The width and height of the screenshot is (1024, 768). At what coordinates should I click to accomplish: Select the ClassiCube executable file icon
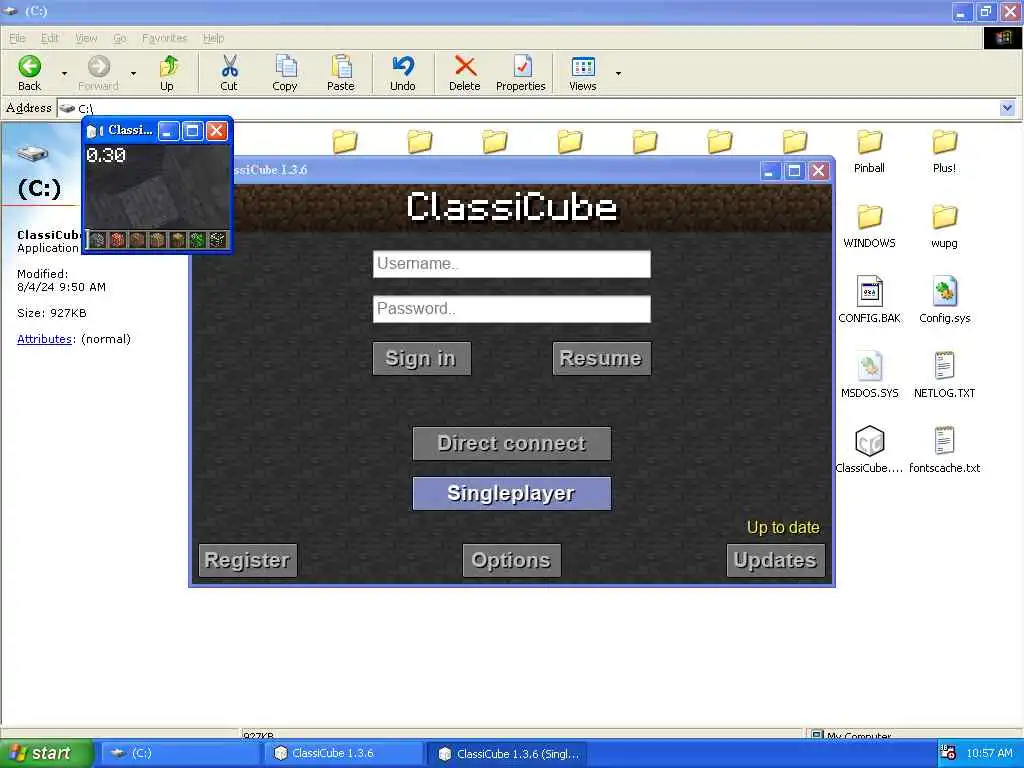click(x=869, y=441)
